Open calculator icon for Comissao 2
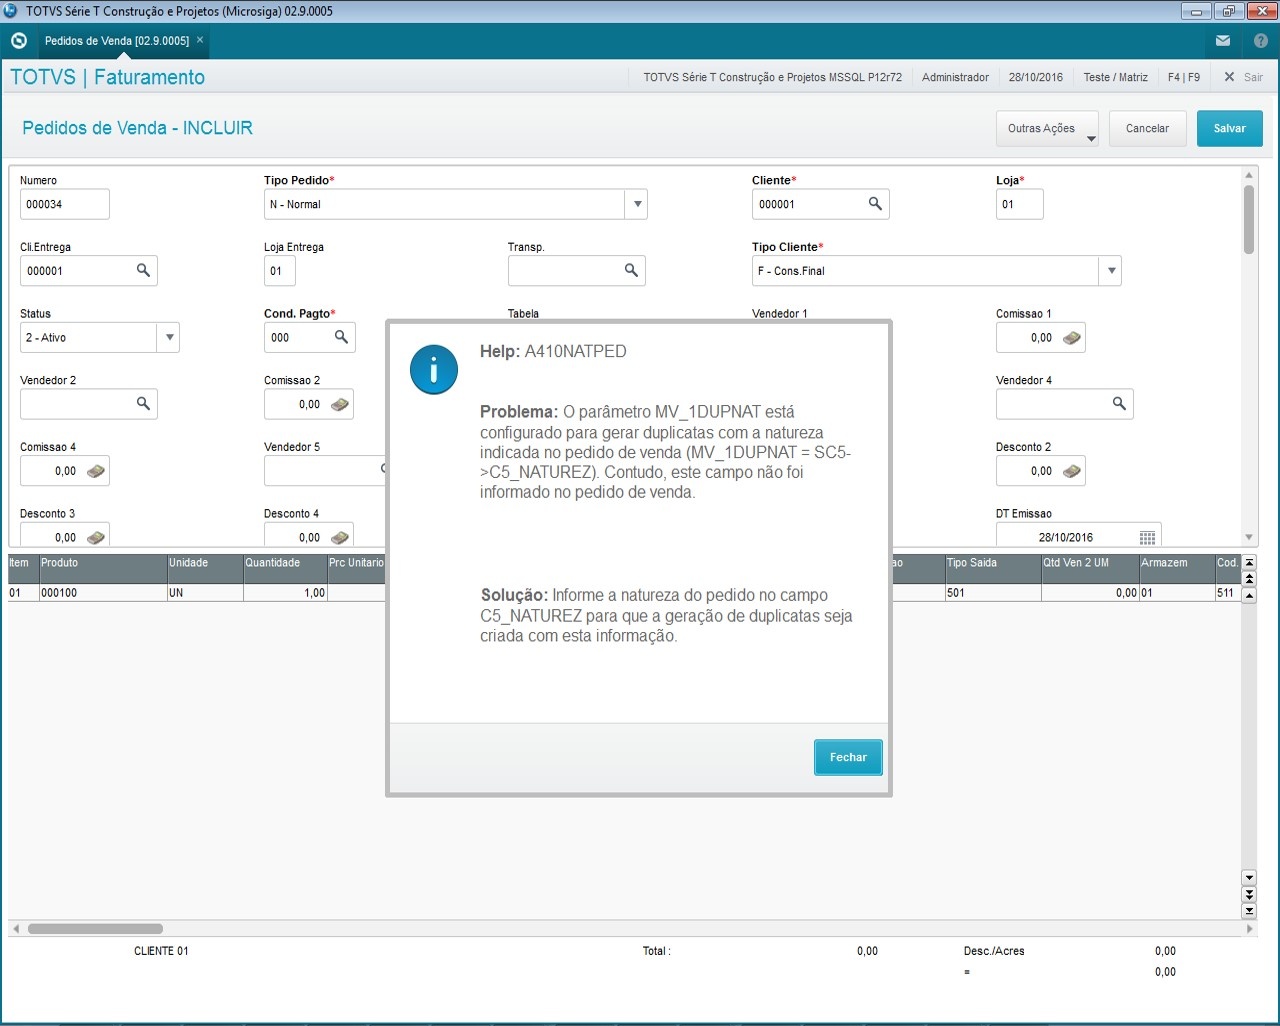 (x=340, y=404)
